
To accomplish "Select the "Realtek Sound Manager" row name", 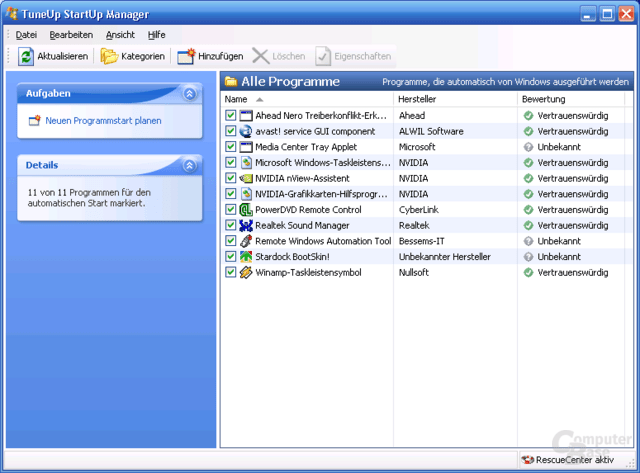I will tap(302, 225).
